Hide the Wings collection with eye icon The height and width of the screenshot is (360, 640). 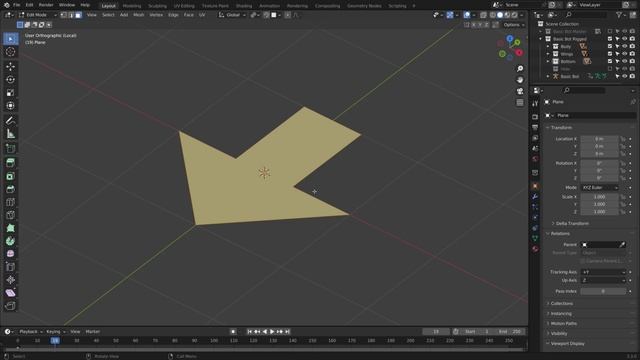[x=624, y=54]
